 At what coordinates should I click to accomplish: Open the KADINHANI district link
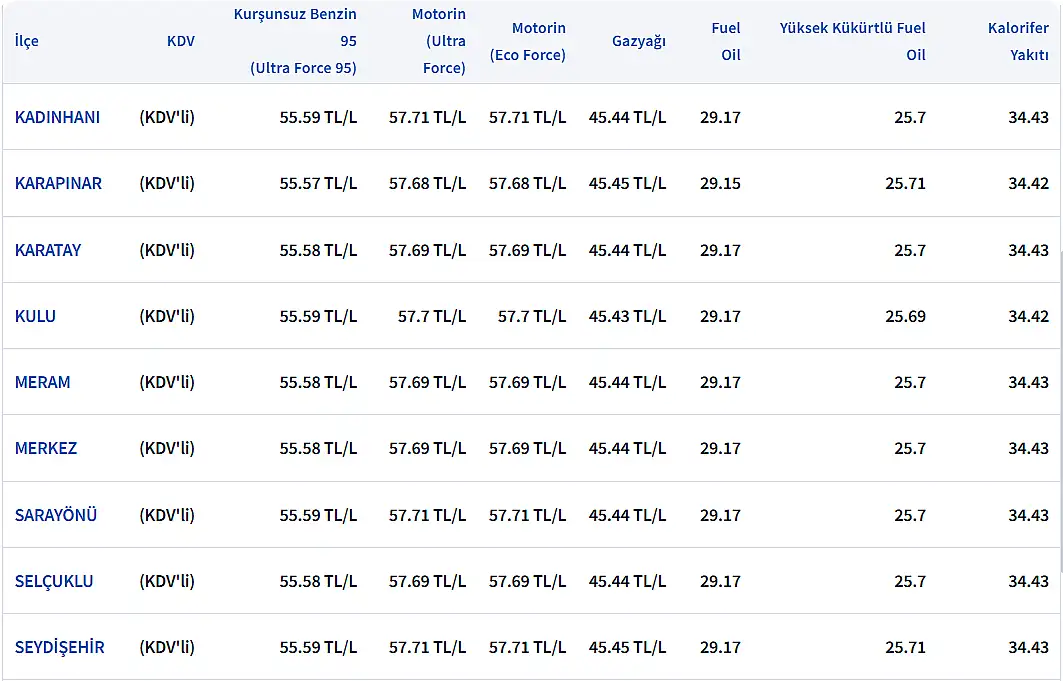(57, 117)
